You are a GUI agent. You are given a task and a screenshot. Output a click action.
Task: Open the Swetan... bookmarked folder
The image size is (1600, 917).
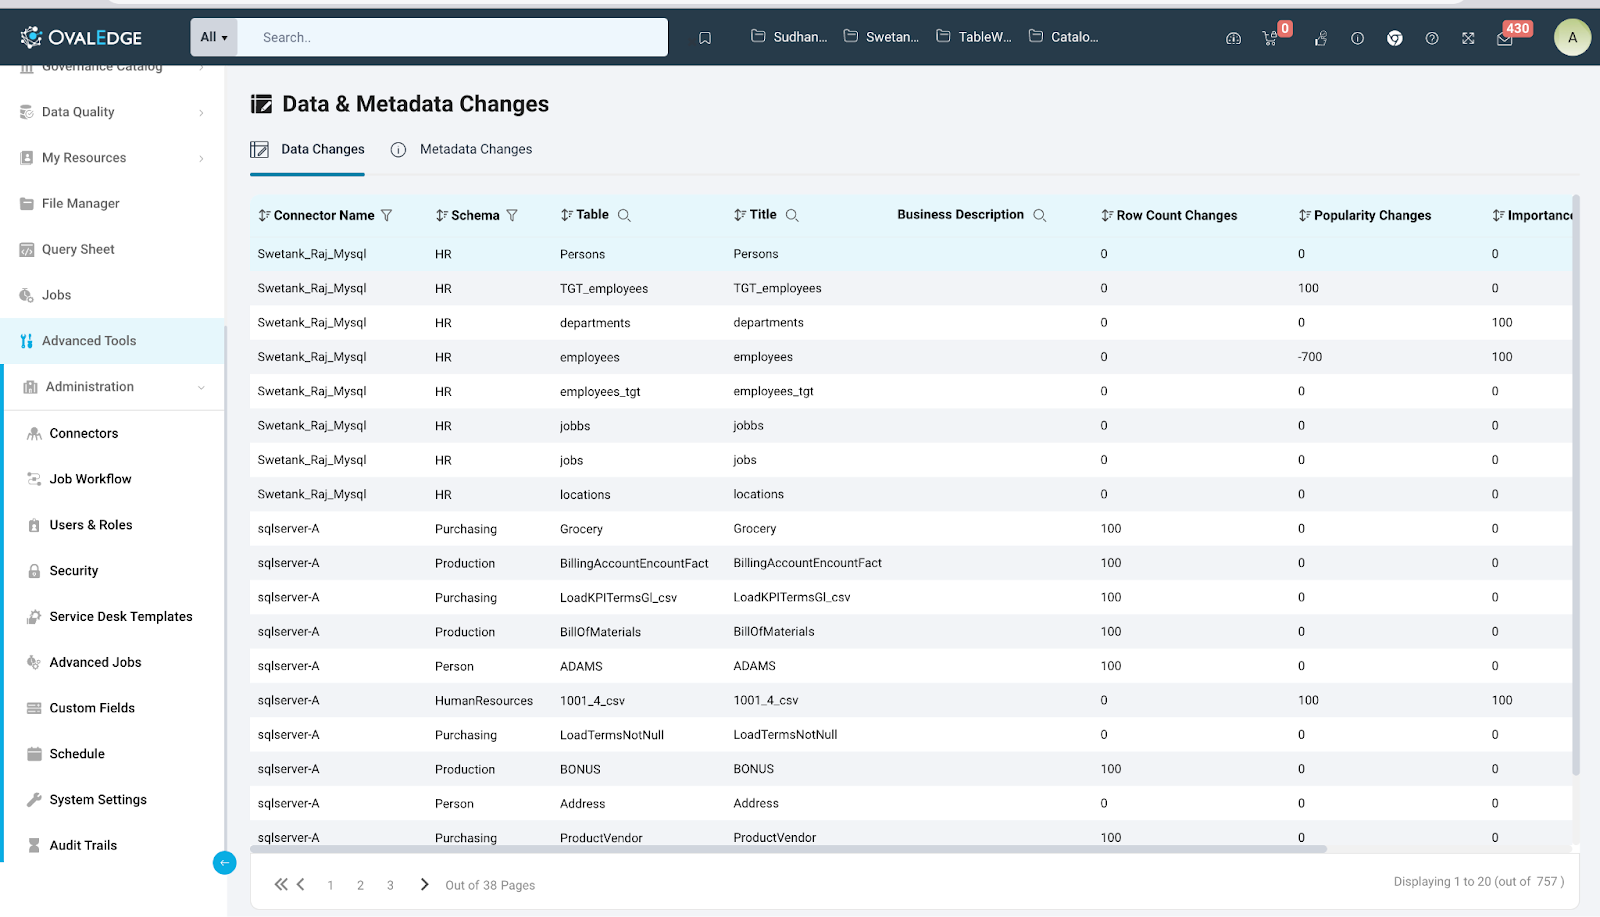[881, 37]
